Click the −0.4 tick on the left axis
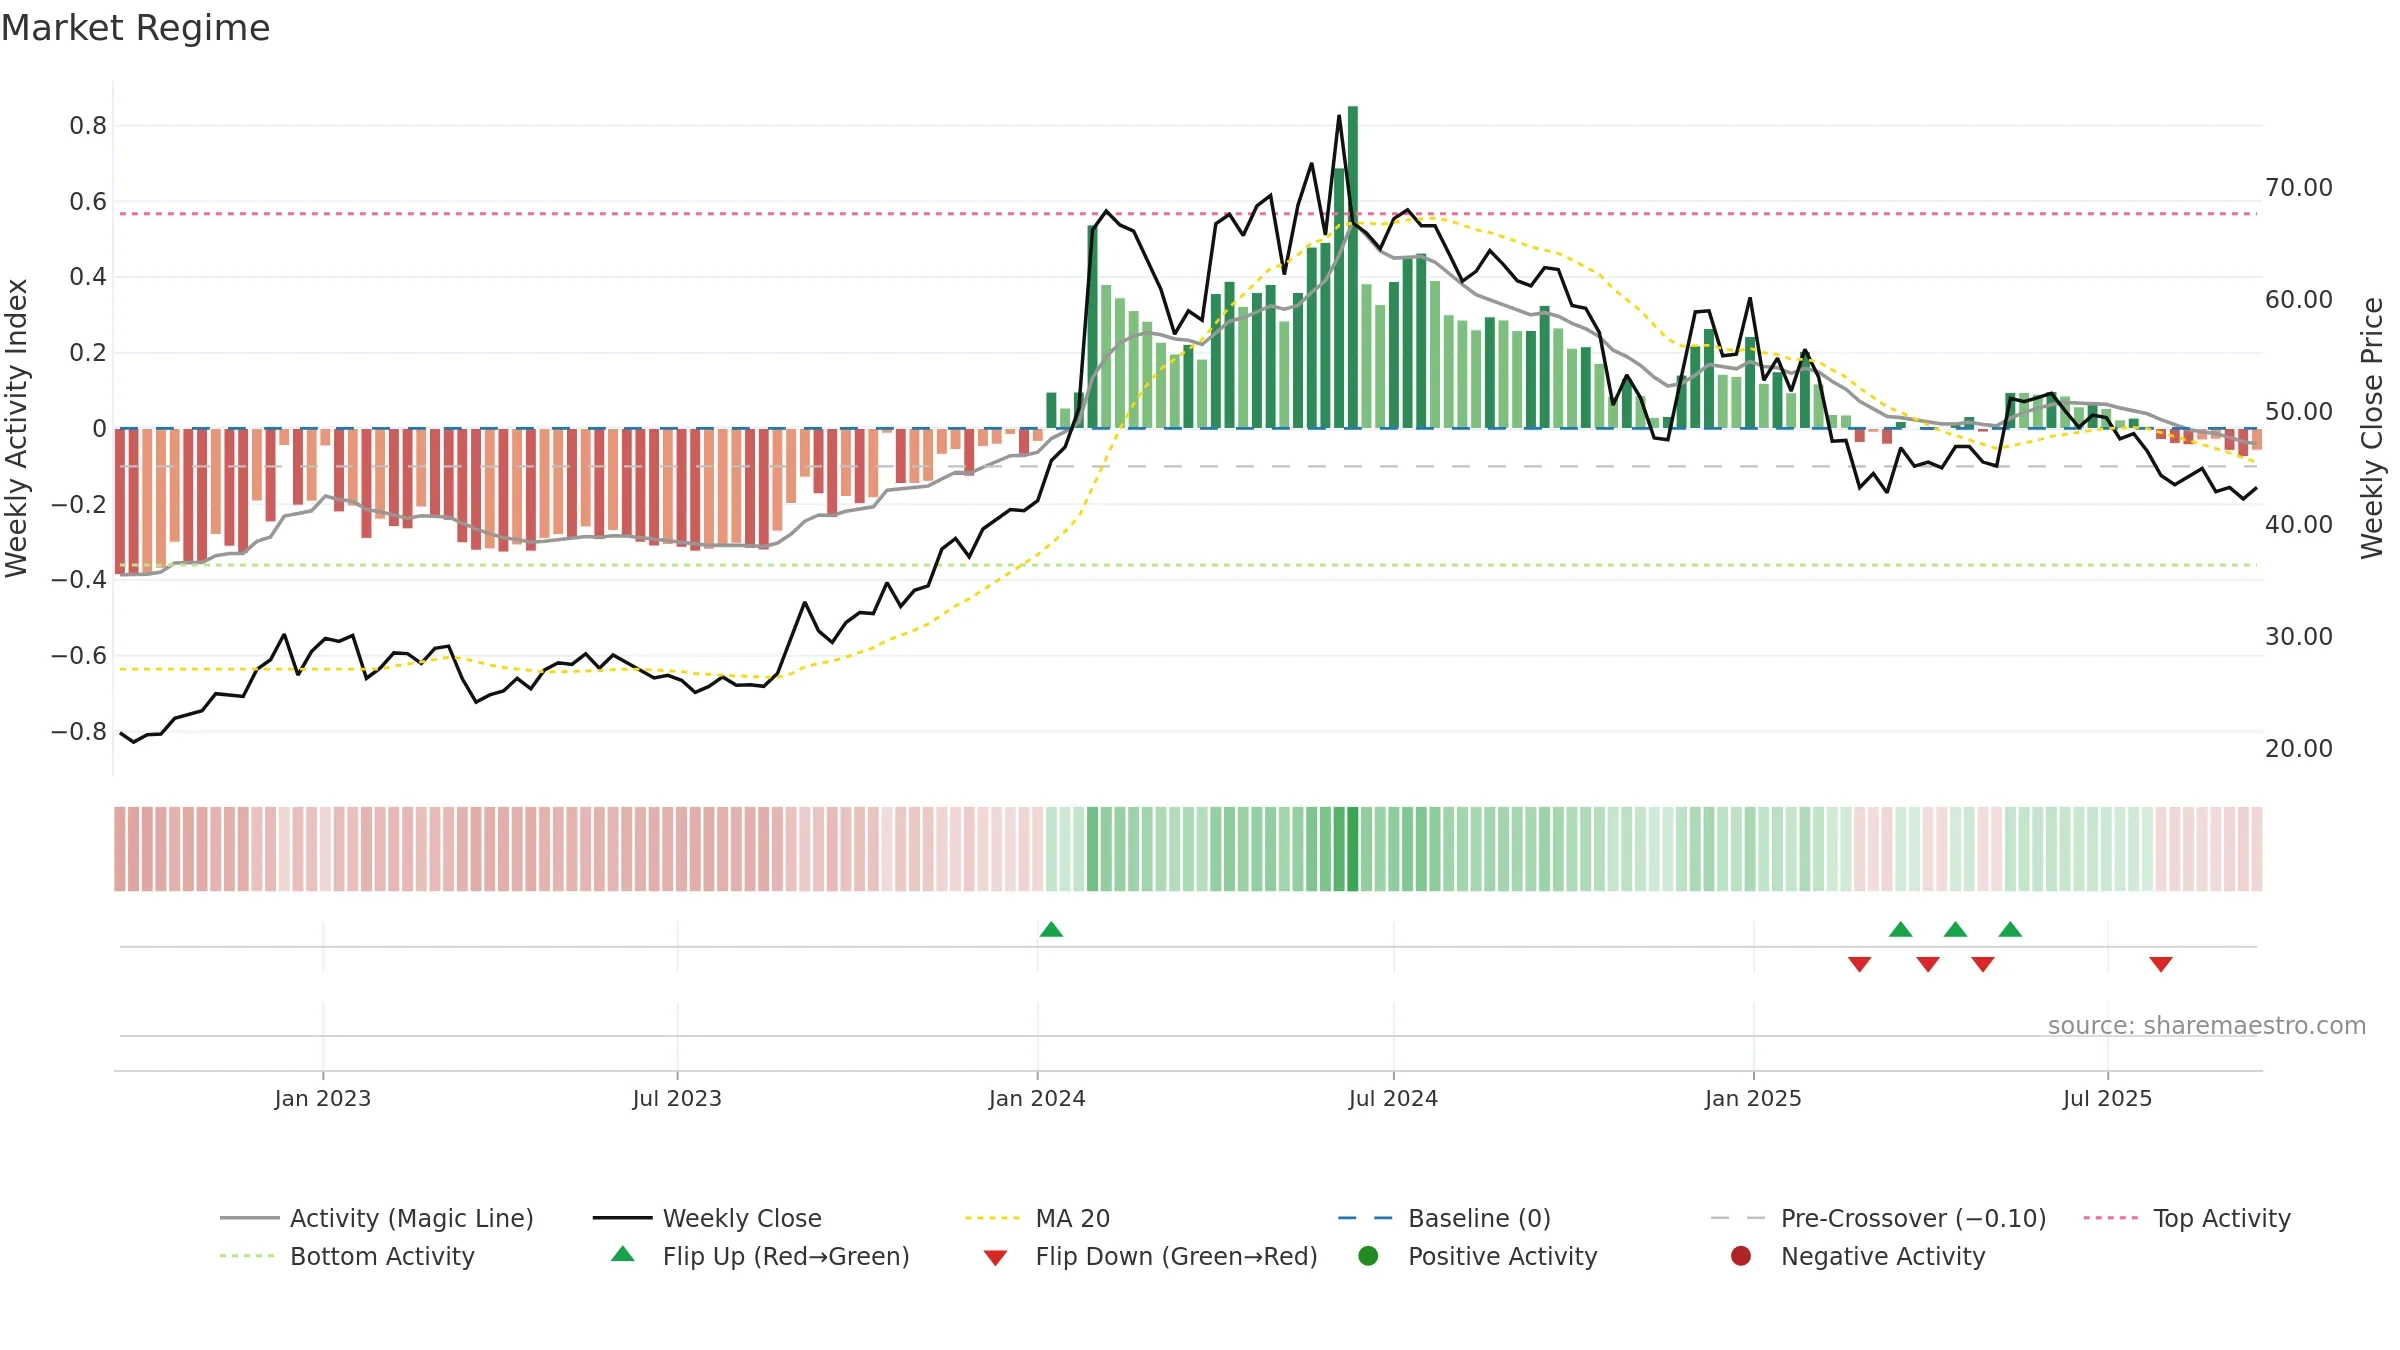 pos(79,579)
